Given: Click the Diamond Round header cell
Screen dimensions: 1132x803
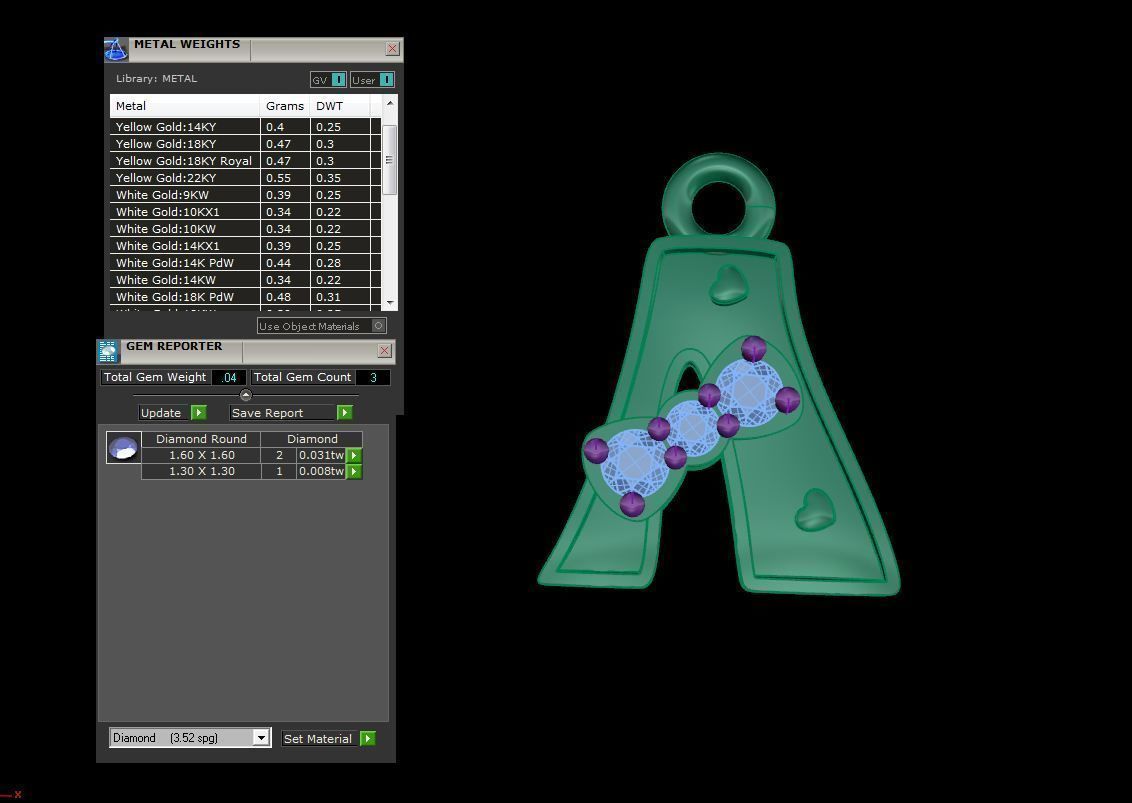Looking at the screenshot, I should point(201,438).
